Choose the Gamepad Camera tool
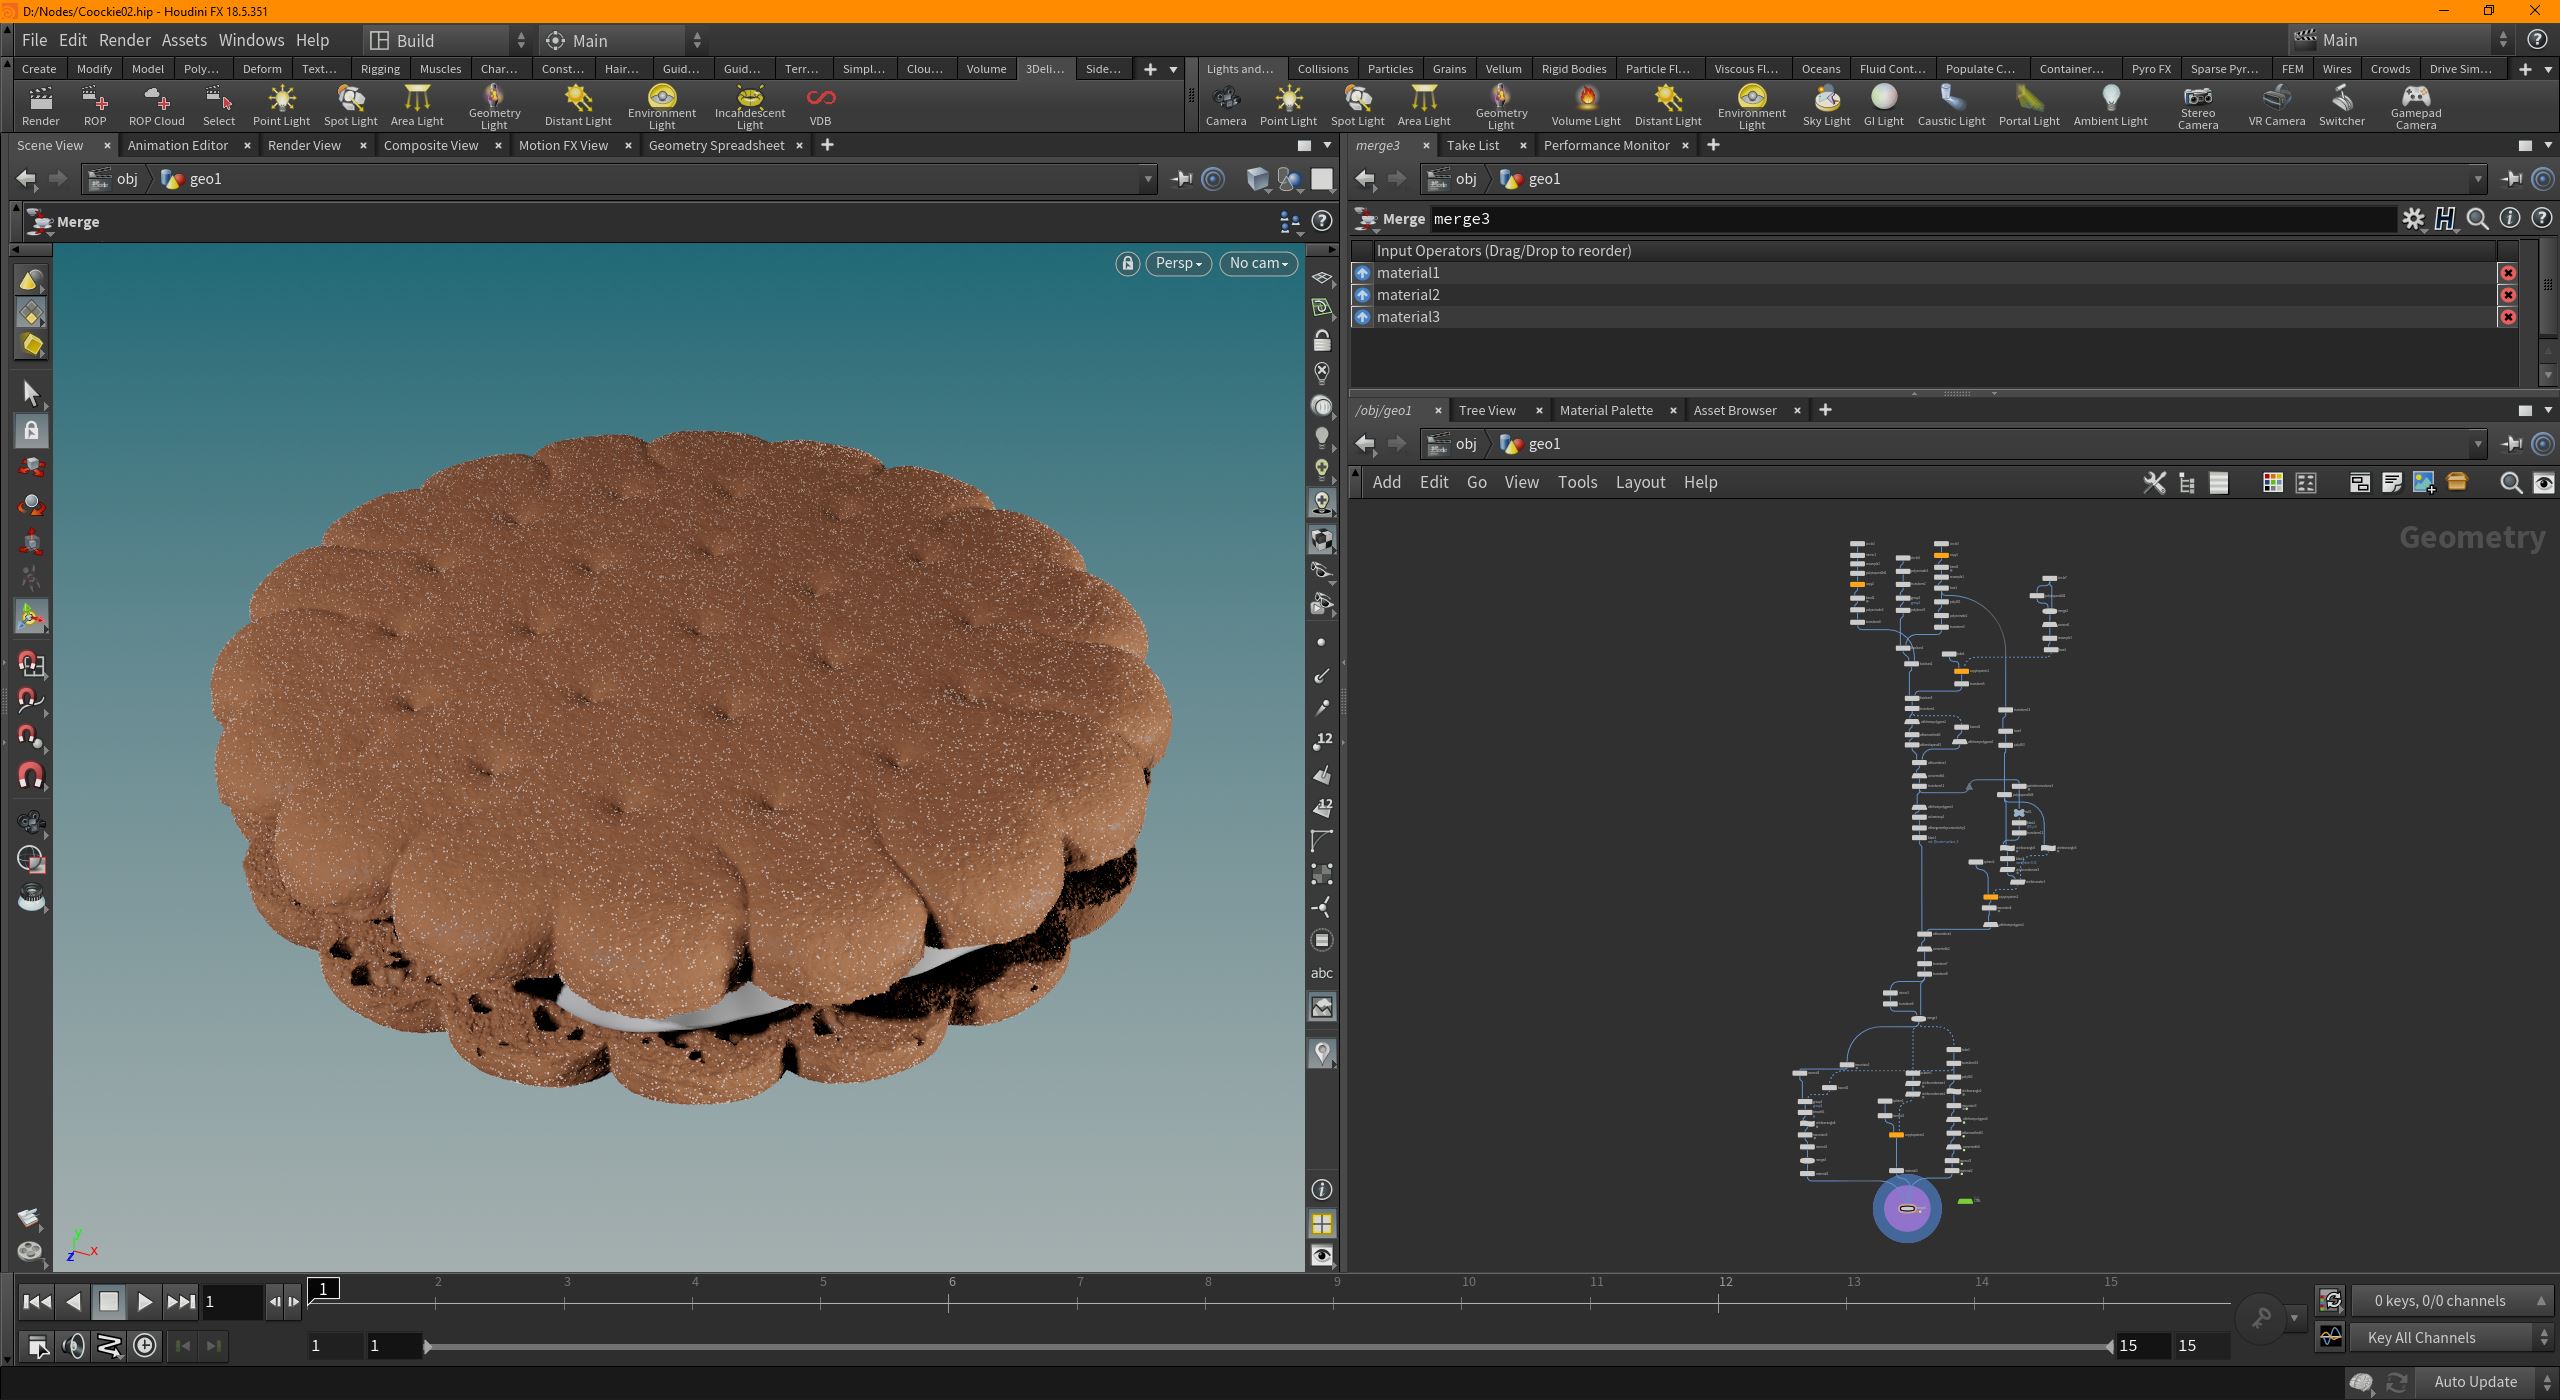Screen dimensions: 2560x1400 pos(2415,106)
